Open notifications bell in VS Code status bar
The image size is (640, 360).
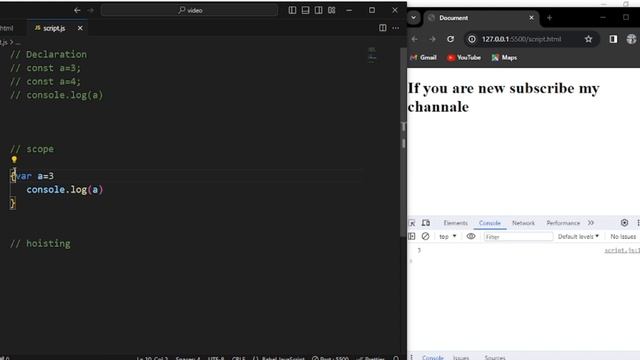pyautogui.click(x=396, y=358)
